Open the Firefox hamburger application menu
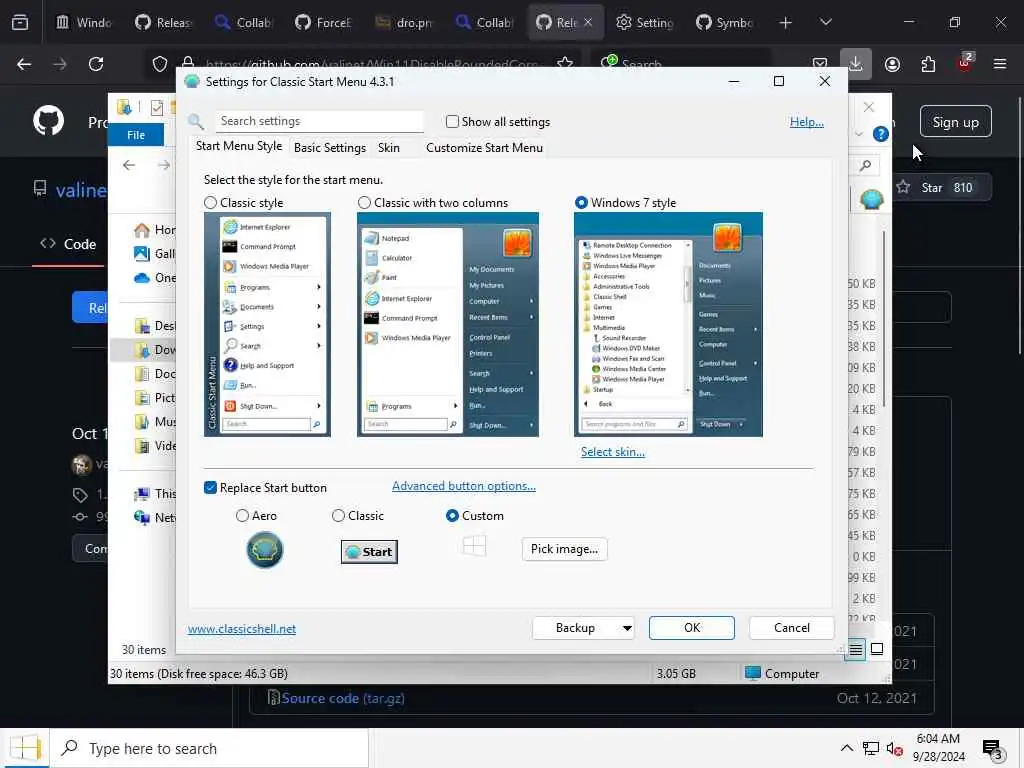The height and width of the screenshot is (768, 1024). click(x=1000, y=64)
